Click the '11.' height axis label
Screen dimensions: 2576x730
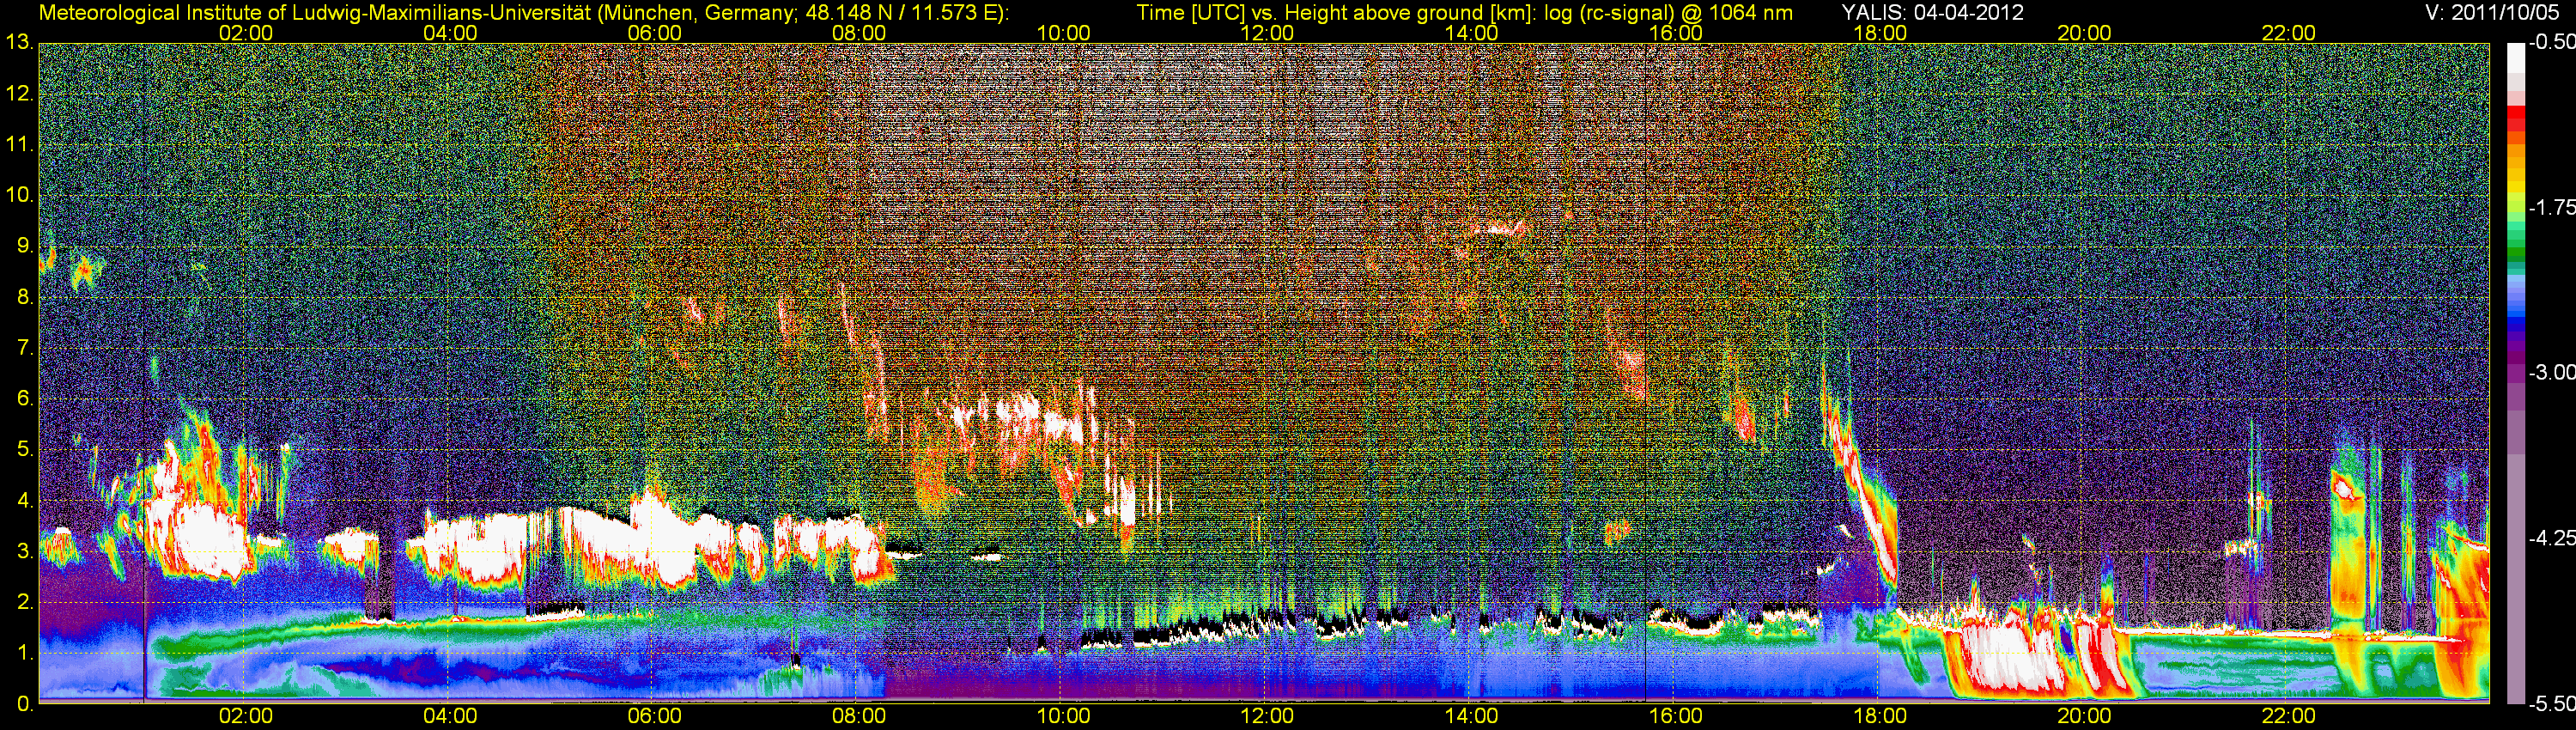tap(19, 145)
